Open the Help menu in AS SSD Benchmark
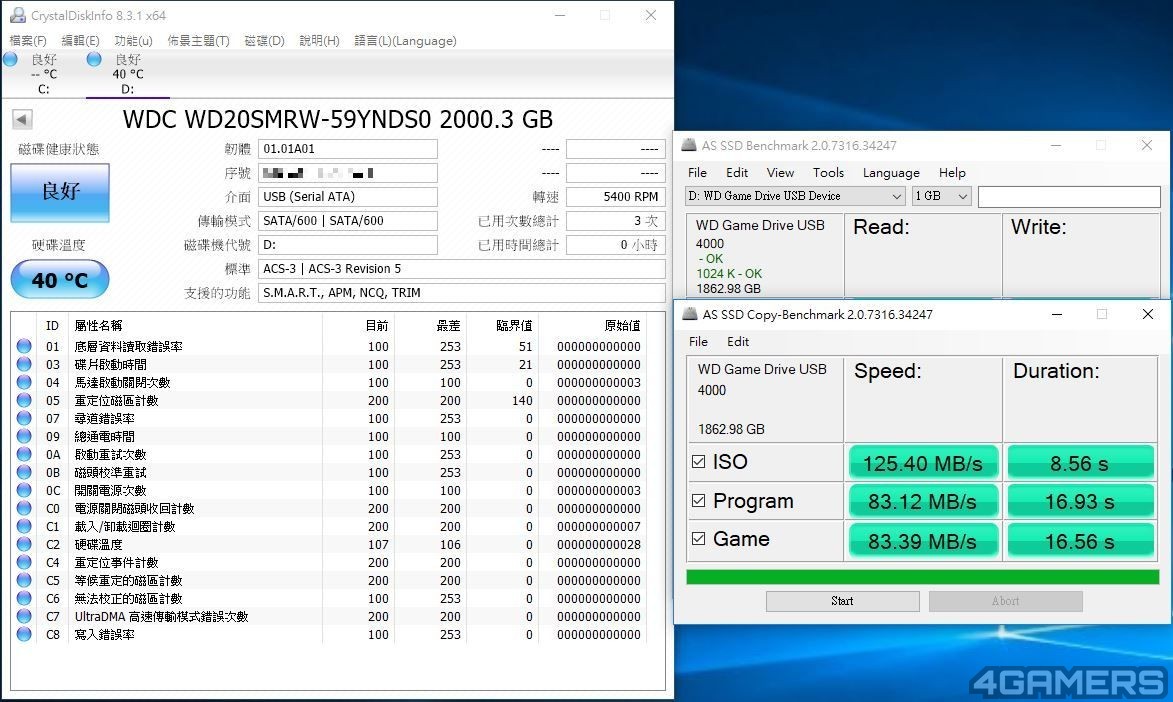Viewport: 1173px width, 702px height. click(x=952, y=172)
